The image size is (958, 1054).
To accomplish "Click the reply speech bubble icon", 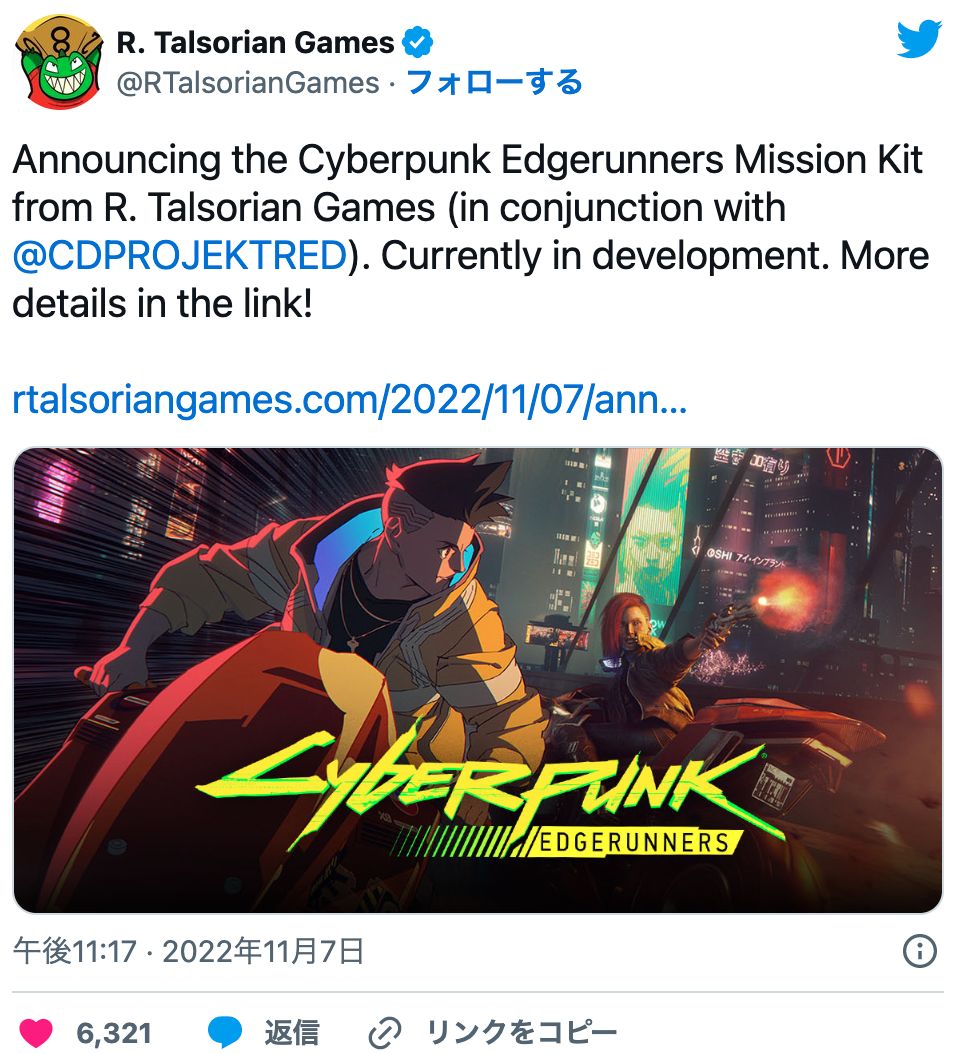I will click(225, 1032).
